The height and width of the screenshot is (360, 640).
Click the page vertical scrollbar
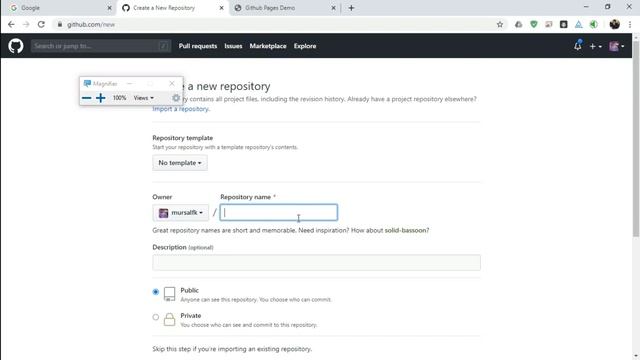tap(636, 139)
